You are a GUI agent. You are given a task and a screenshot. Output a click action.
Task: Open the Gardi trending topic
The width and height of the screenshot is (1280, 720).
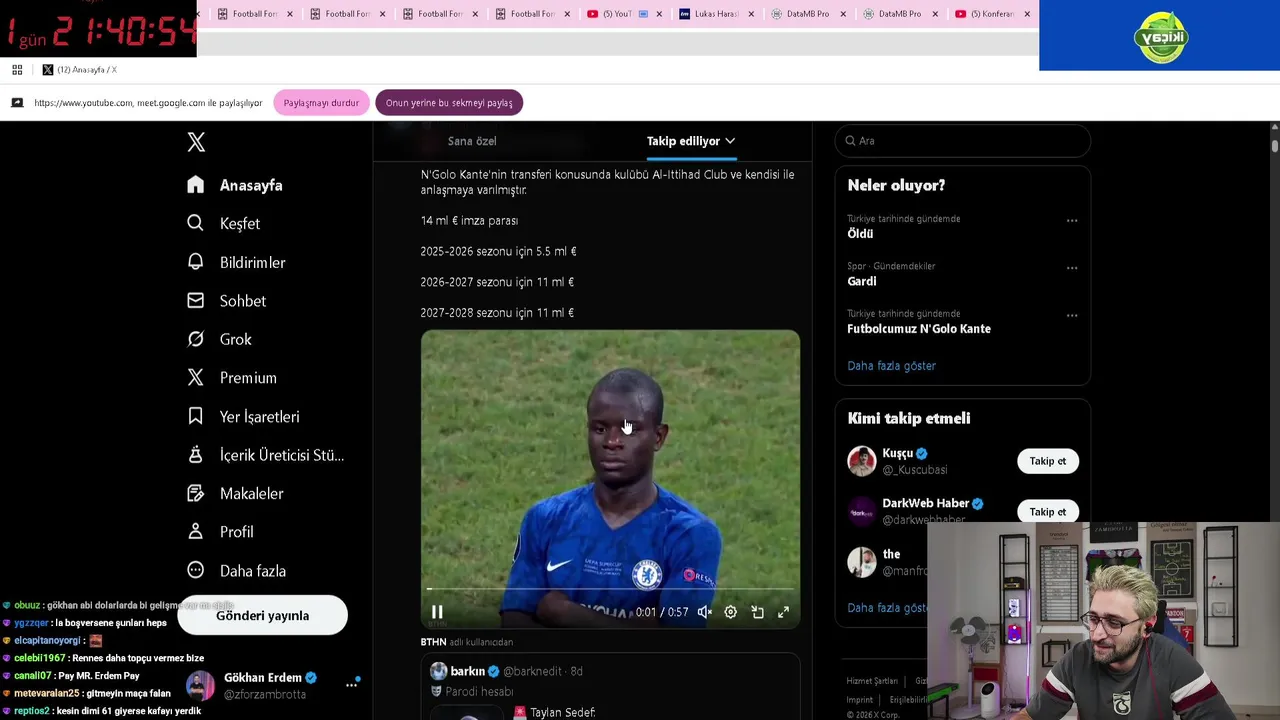pyautogui.click(x=862, y=281)
